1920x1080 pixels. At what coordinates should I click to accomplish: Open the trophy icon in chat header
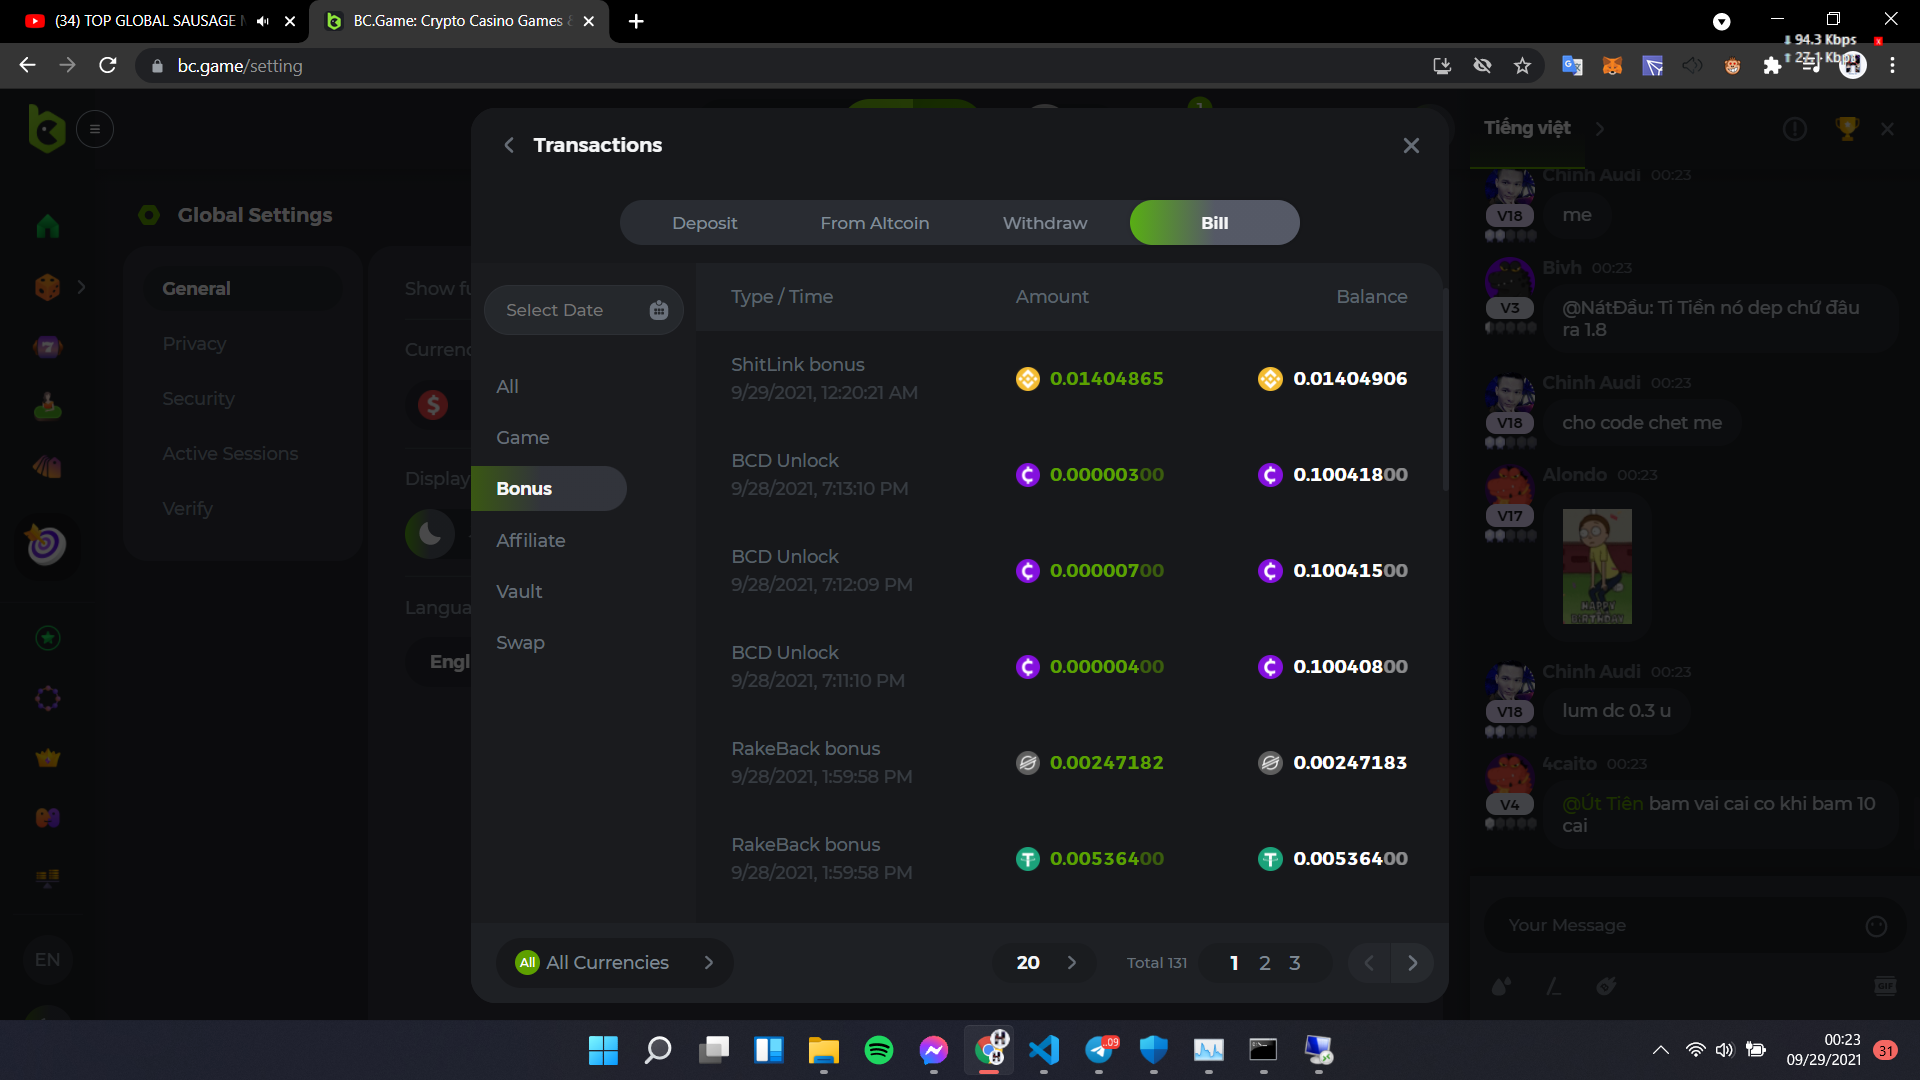click(x=1847, y=128)
